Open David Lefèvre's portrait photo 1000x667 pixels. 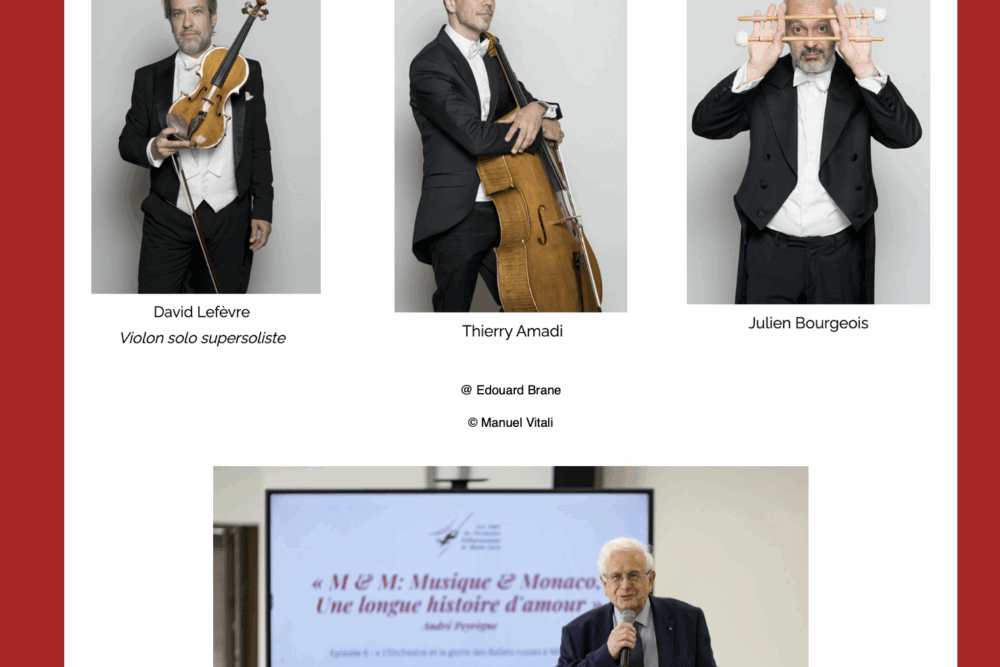click(206, 147)
